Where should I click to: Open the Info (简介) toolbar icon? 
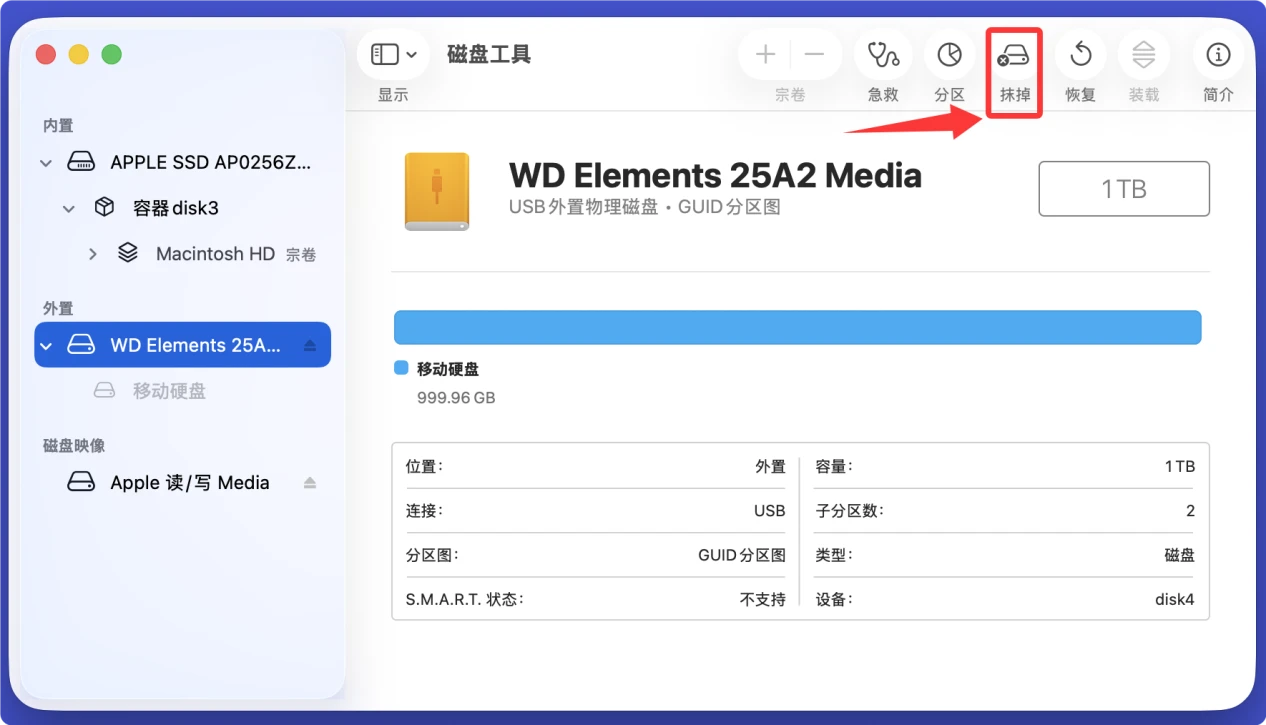1218,54
